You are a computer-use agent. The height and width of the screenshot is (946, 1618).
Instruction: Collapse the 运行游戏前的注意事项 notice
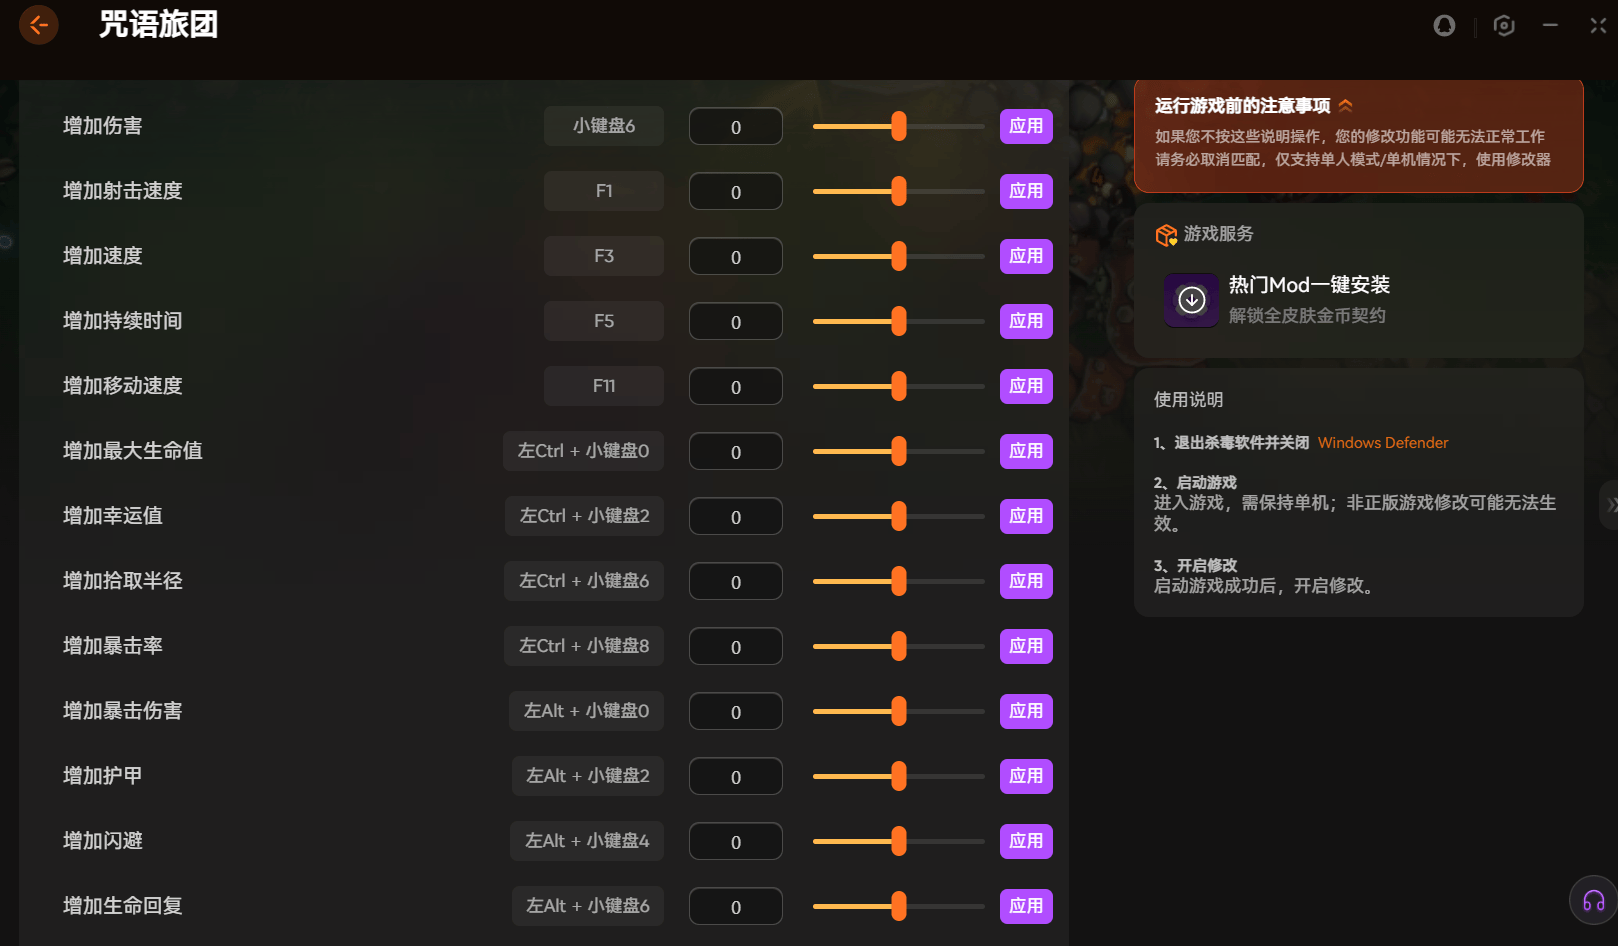pos(1346,106)
